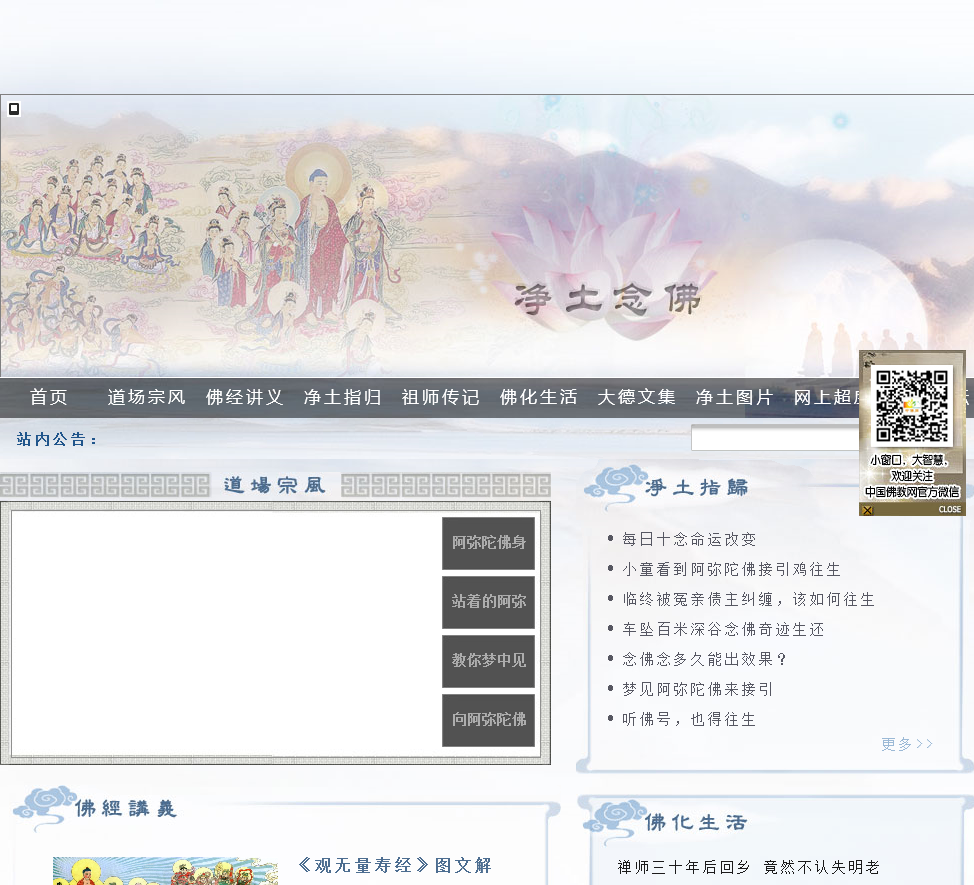The image size is (974, 885).
Task: Click the CLOSE label on QR popup
Action: (950, 510)
